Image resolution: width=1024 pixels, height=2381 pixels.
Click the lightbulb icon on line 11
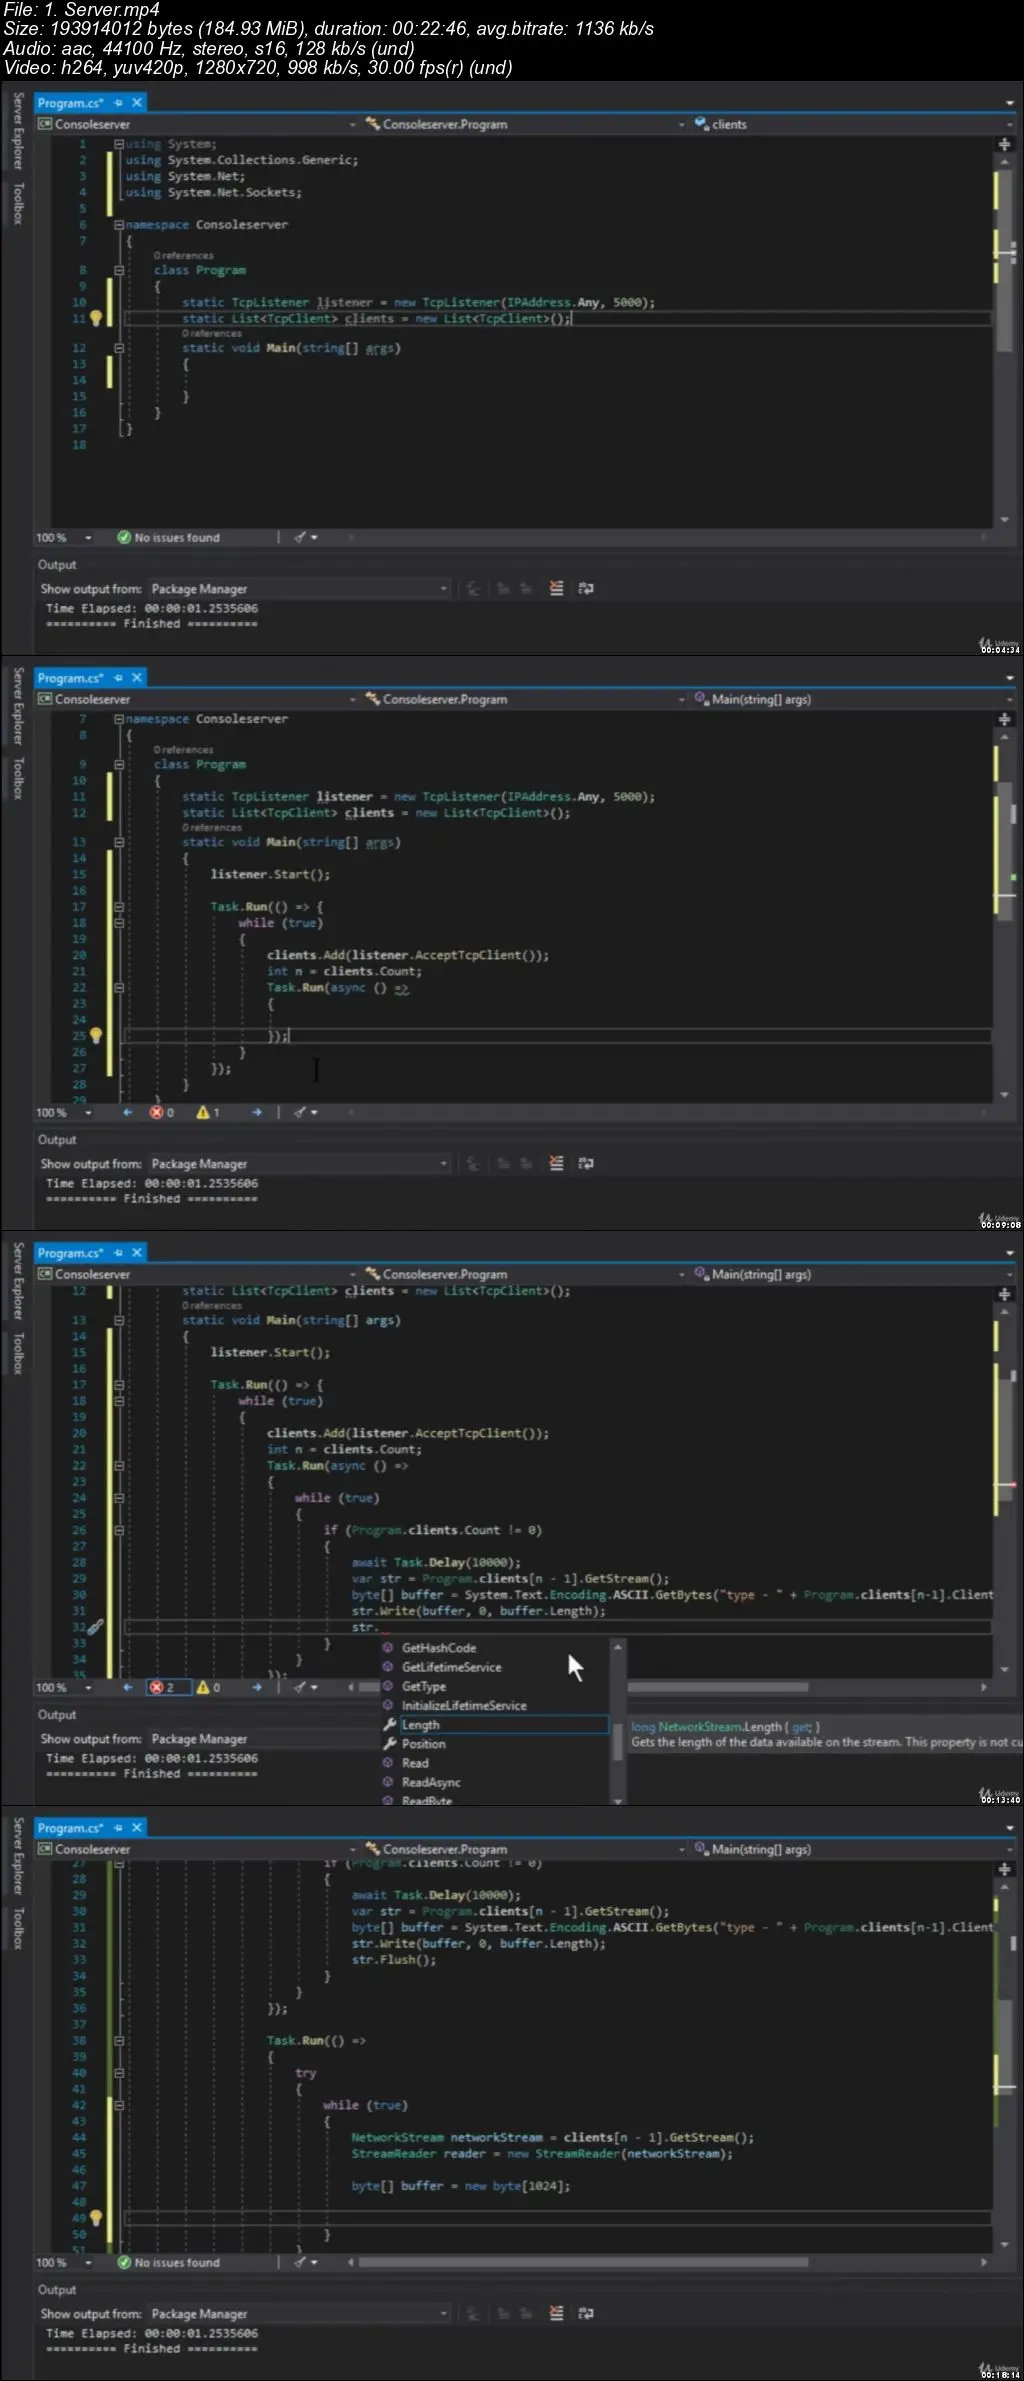96,318
